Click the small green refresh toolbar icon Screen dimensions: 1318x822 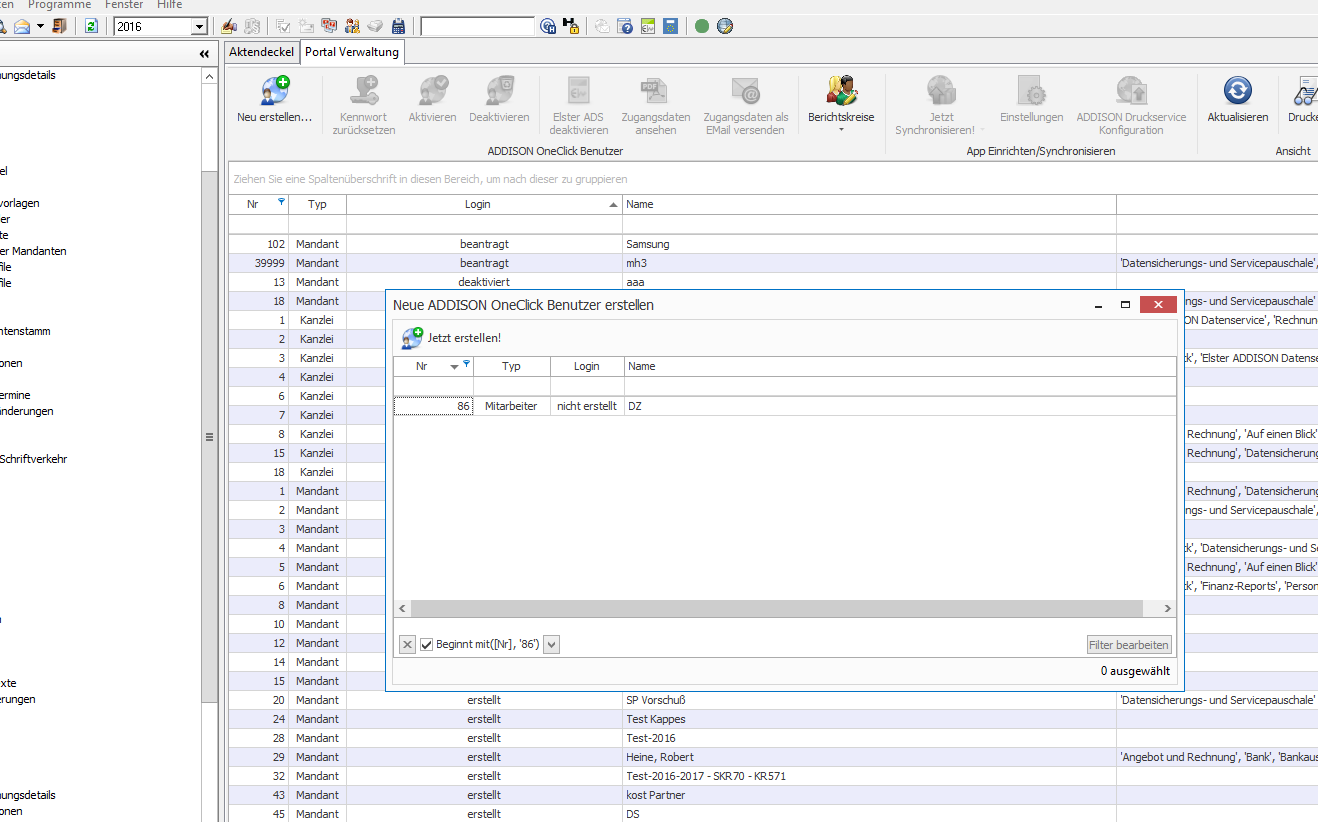click(91, 26)
